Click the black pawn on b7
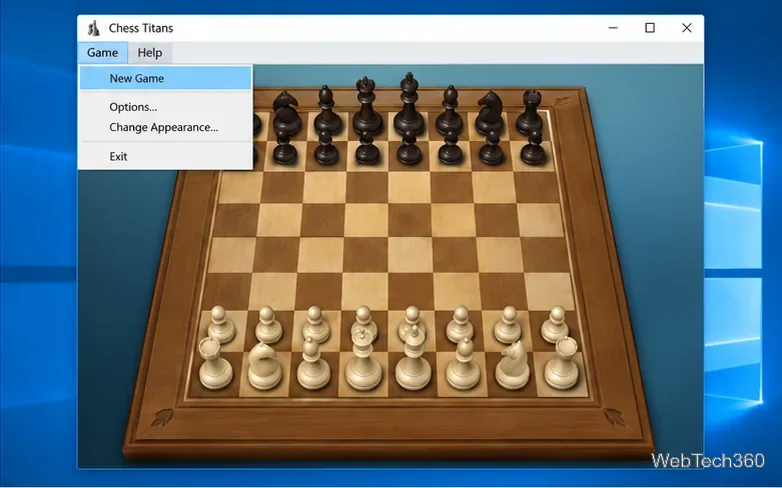This screenshot has width=782, height=488. point(285,148)
